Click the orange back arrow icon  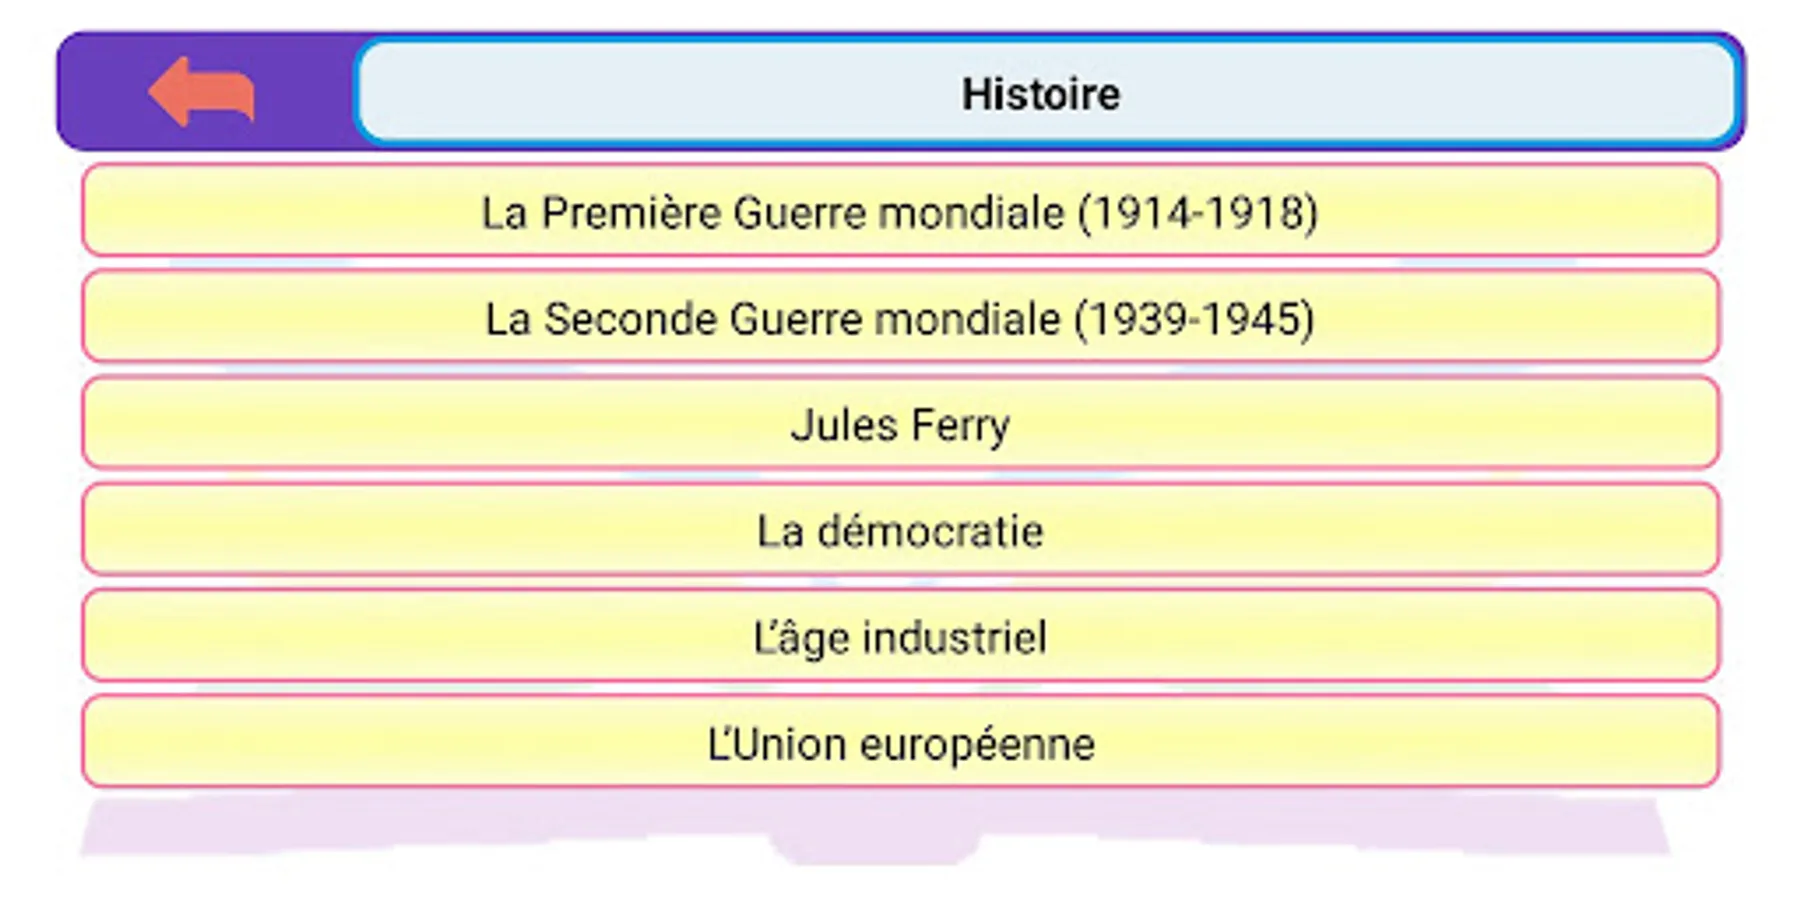tap(202, 92)
